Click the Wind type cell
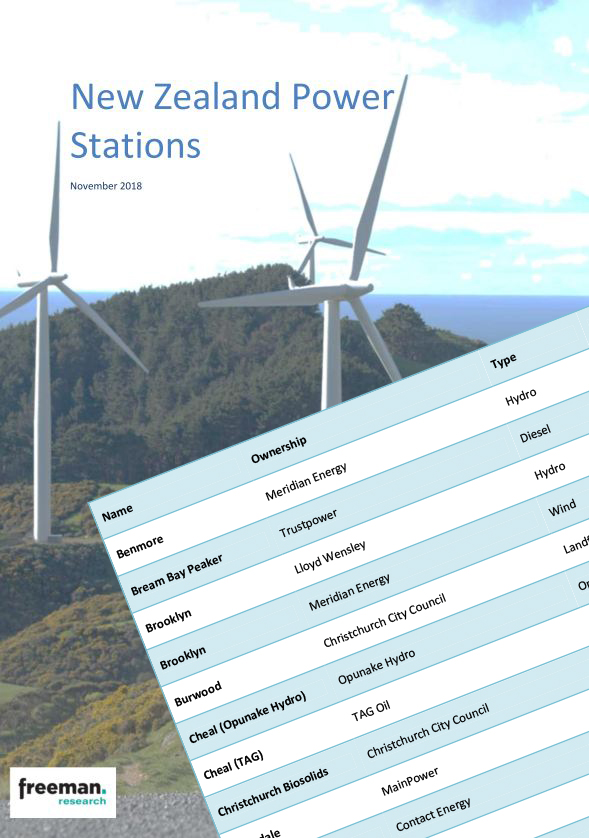This screenshot has width=589, height=838. coord(562,508)
